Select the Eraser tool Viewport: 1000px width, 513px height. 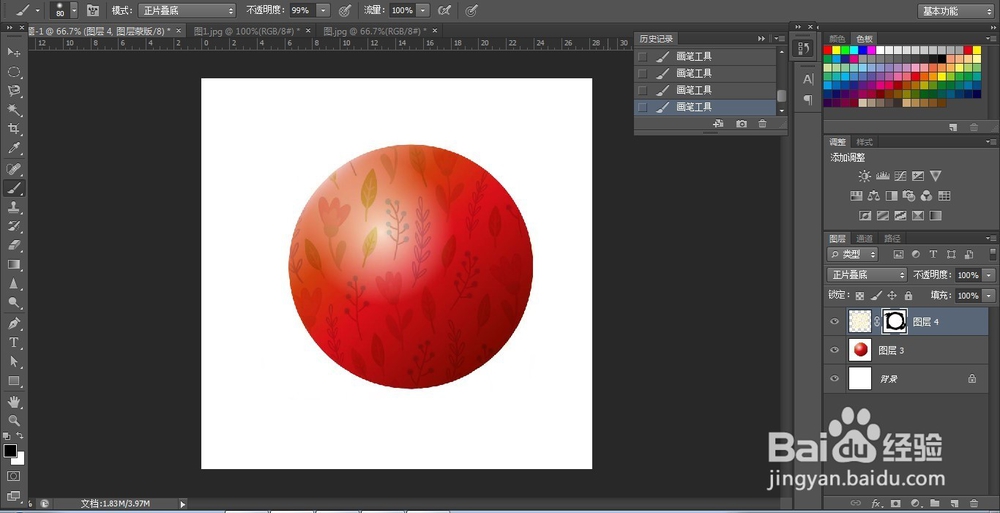pos(14,246)
